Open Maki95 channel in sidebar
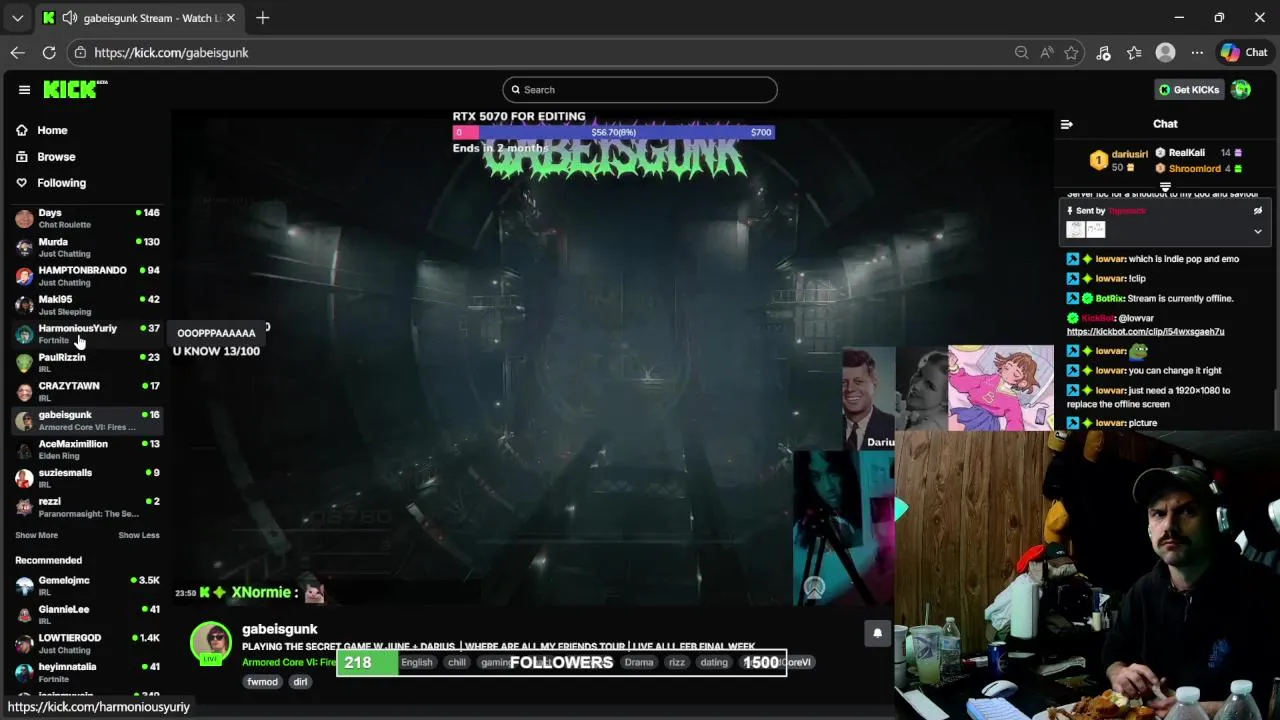Viewport: 1280px width, 720px height. tap(87, 305)
